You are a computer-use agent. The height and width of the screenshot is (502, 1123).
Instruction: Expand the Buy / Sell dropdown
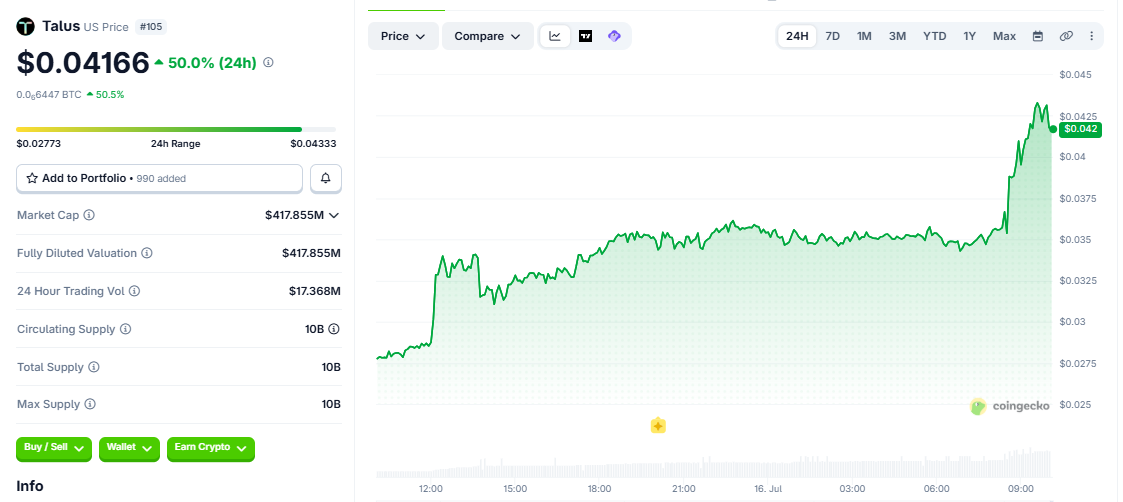pyautogui.click(x=54, y=448)
